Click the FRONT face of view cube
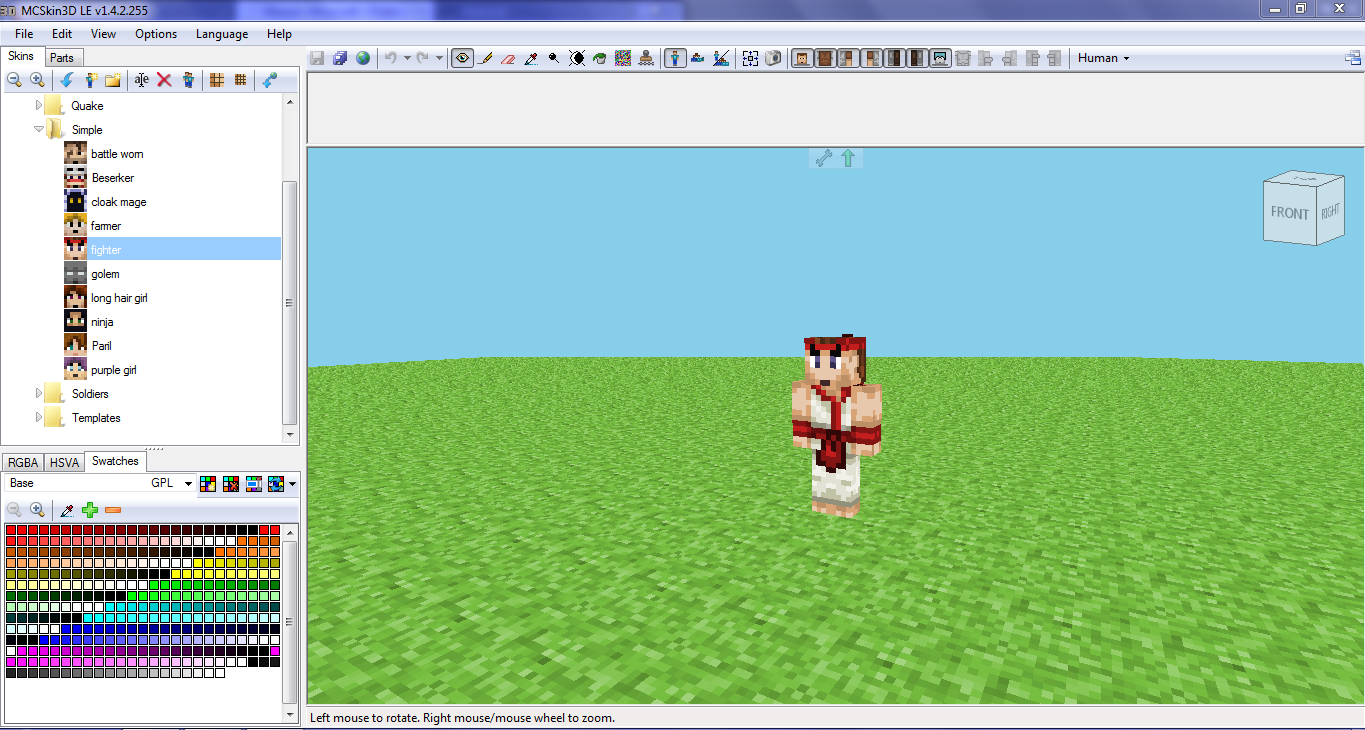The image size is (1365, 730). [x=1288, y=214]
